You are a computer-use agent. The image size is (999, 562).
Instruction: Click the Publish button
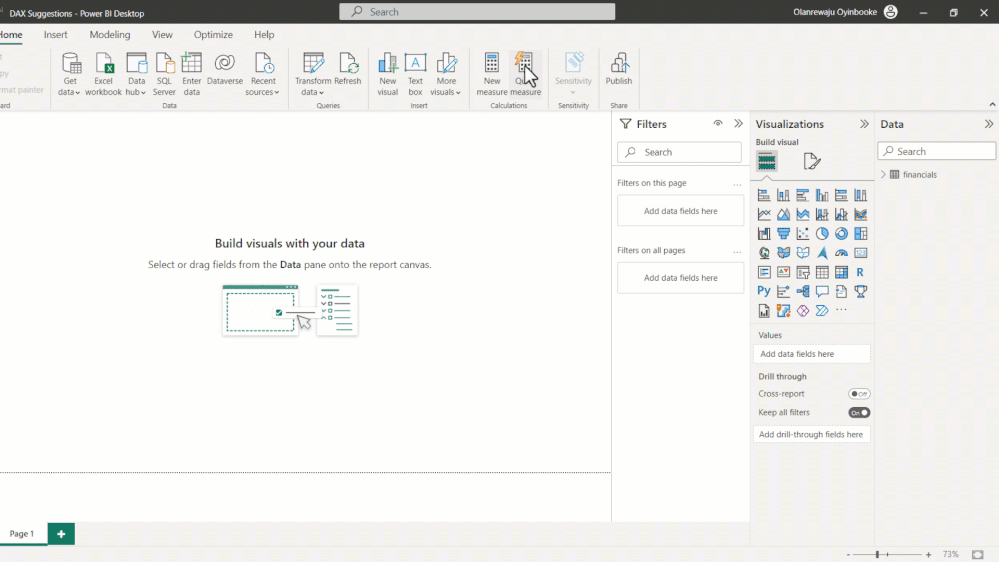(619, 69)
